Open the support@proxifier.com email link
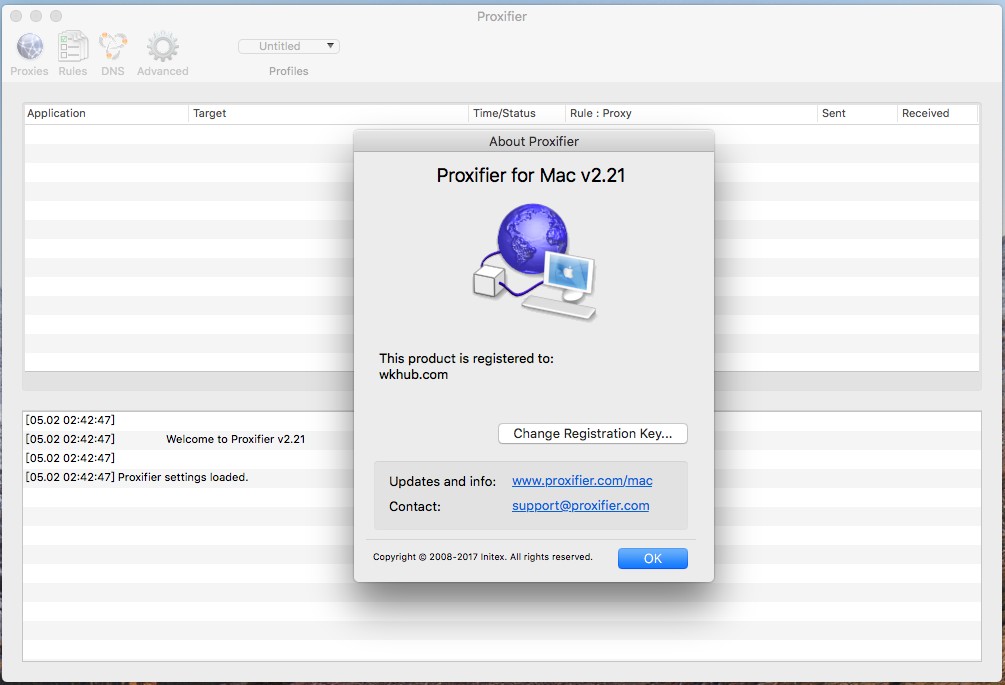This screenshot has height=685, width=1005. tap(581, 506)
